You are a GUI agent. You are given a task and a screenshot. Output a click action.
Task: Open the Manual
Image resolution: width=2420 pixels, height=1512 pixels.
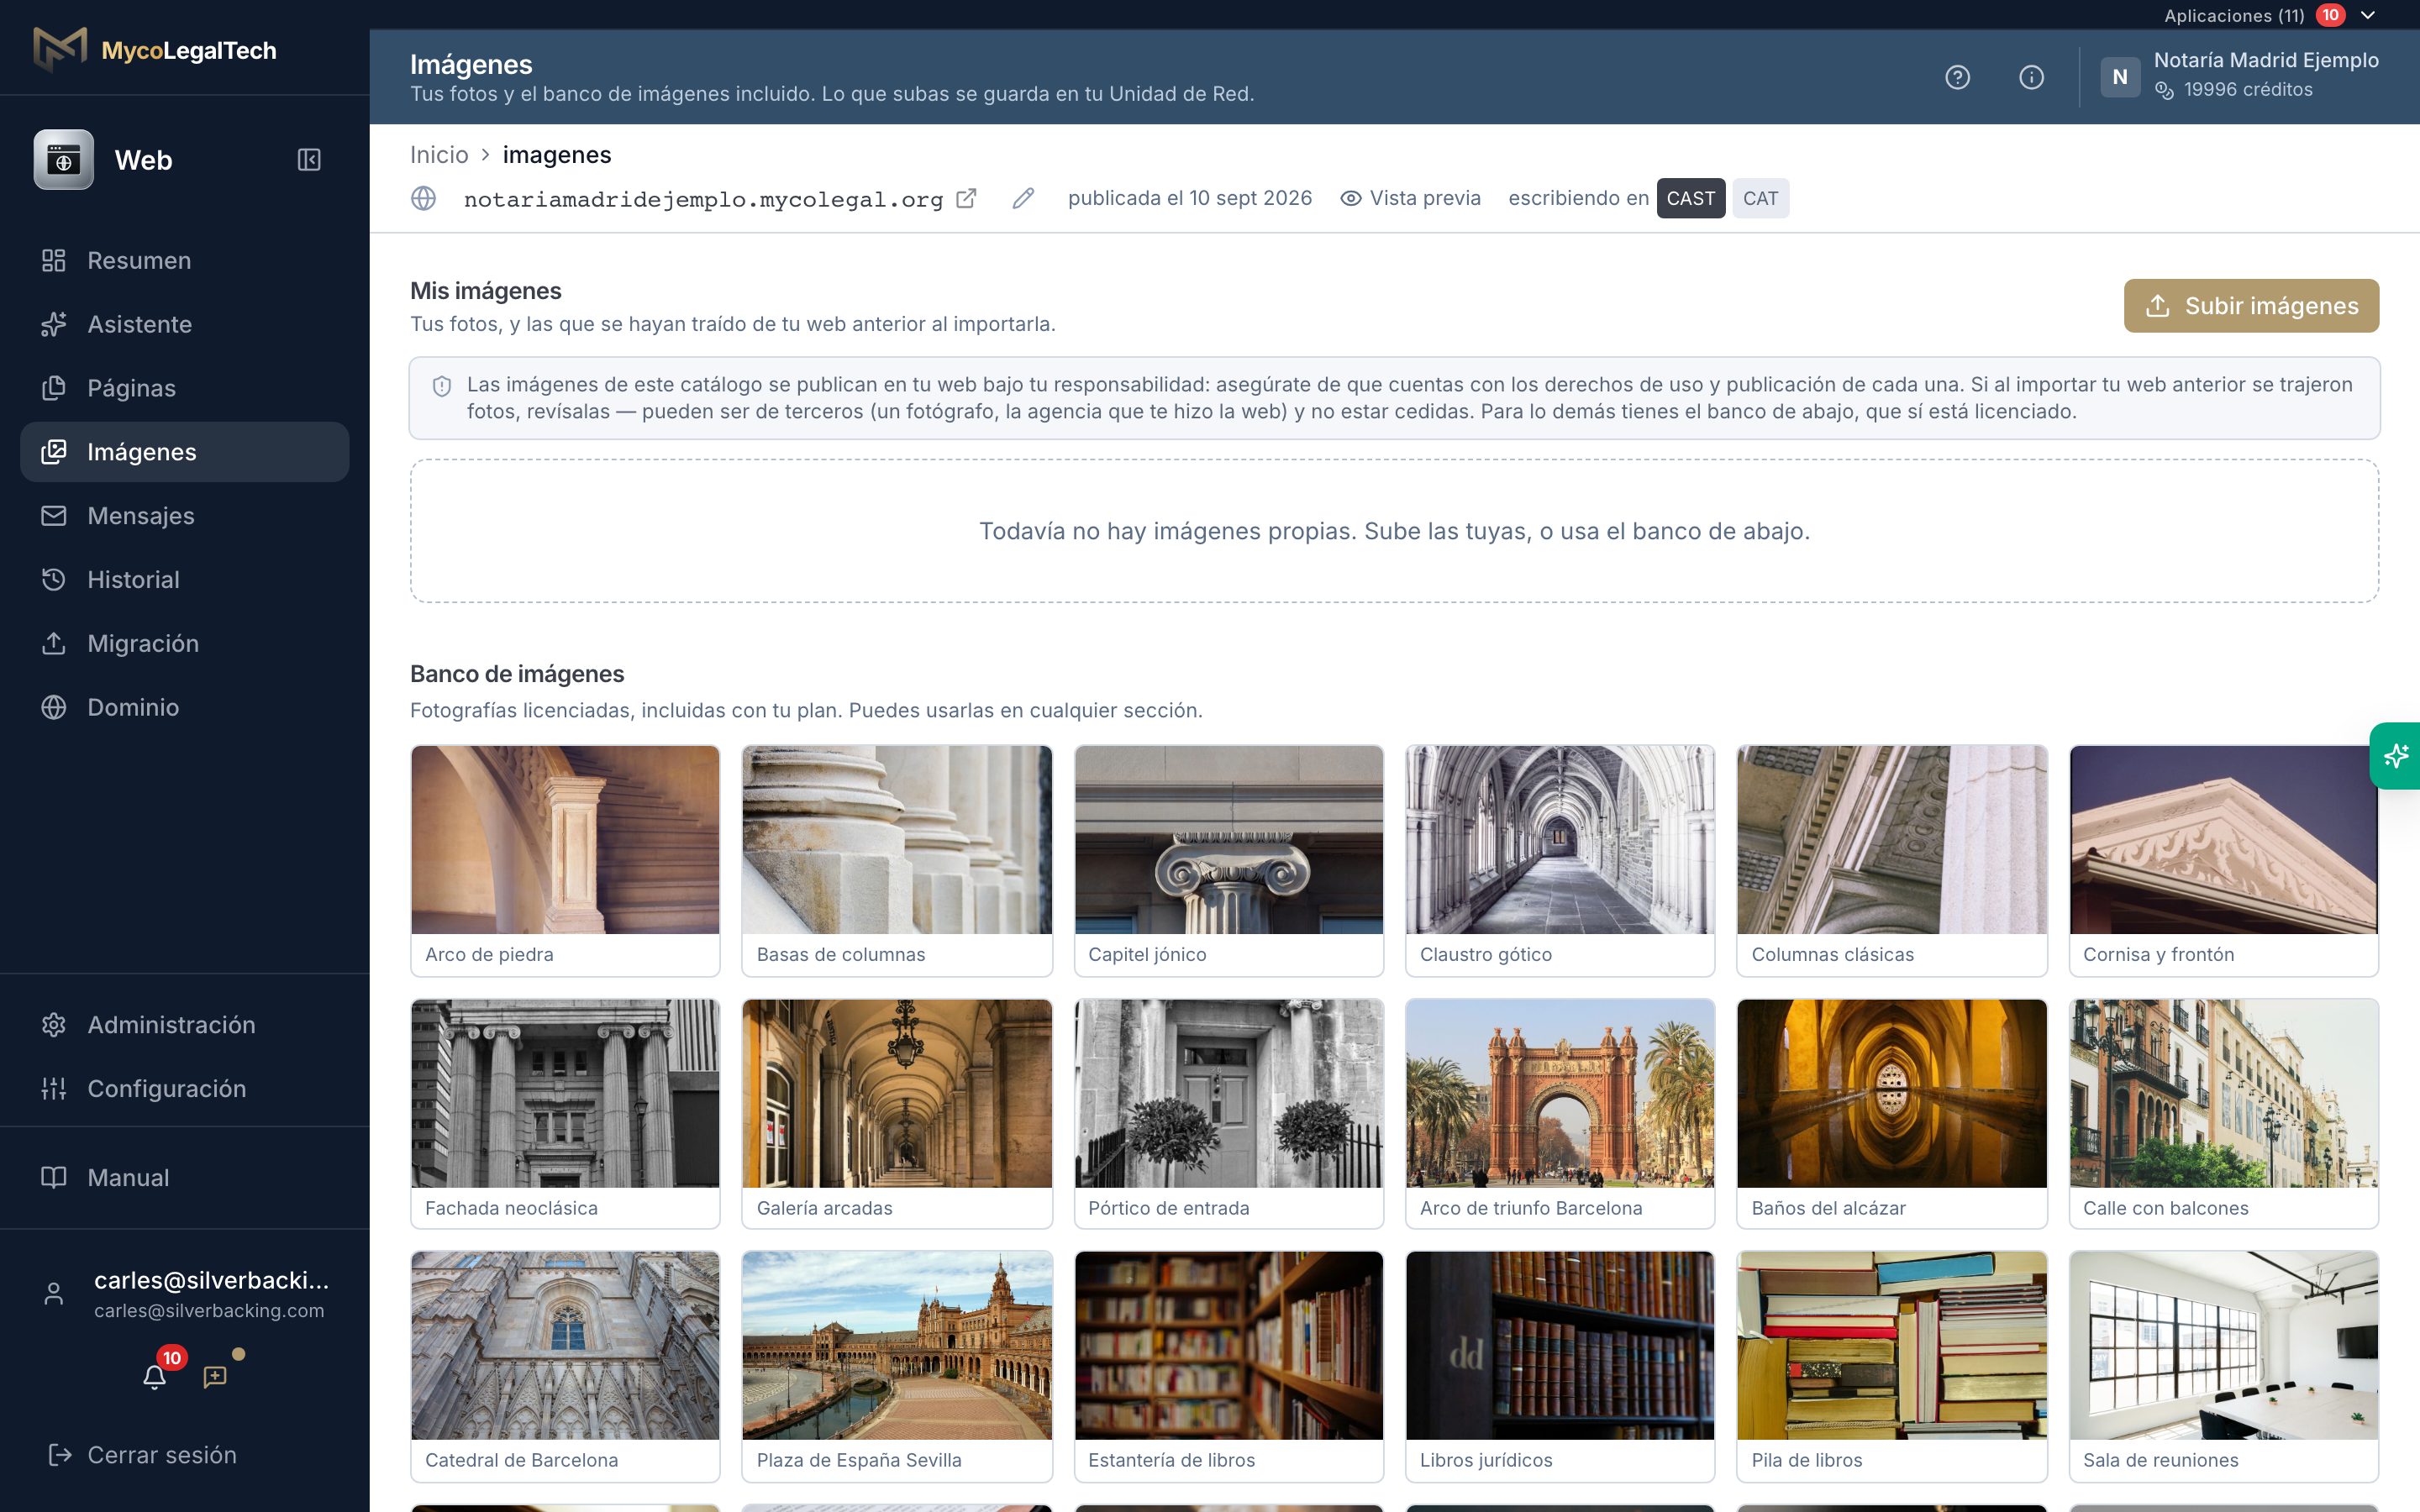(x=185, y=1178)
